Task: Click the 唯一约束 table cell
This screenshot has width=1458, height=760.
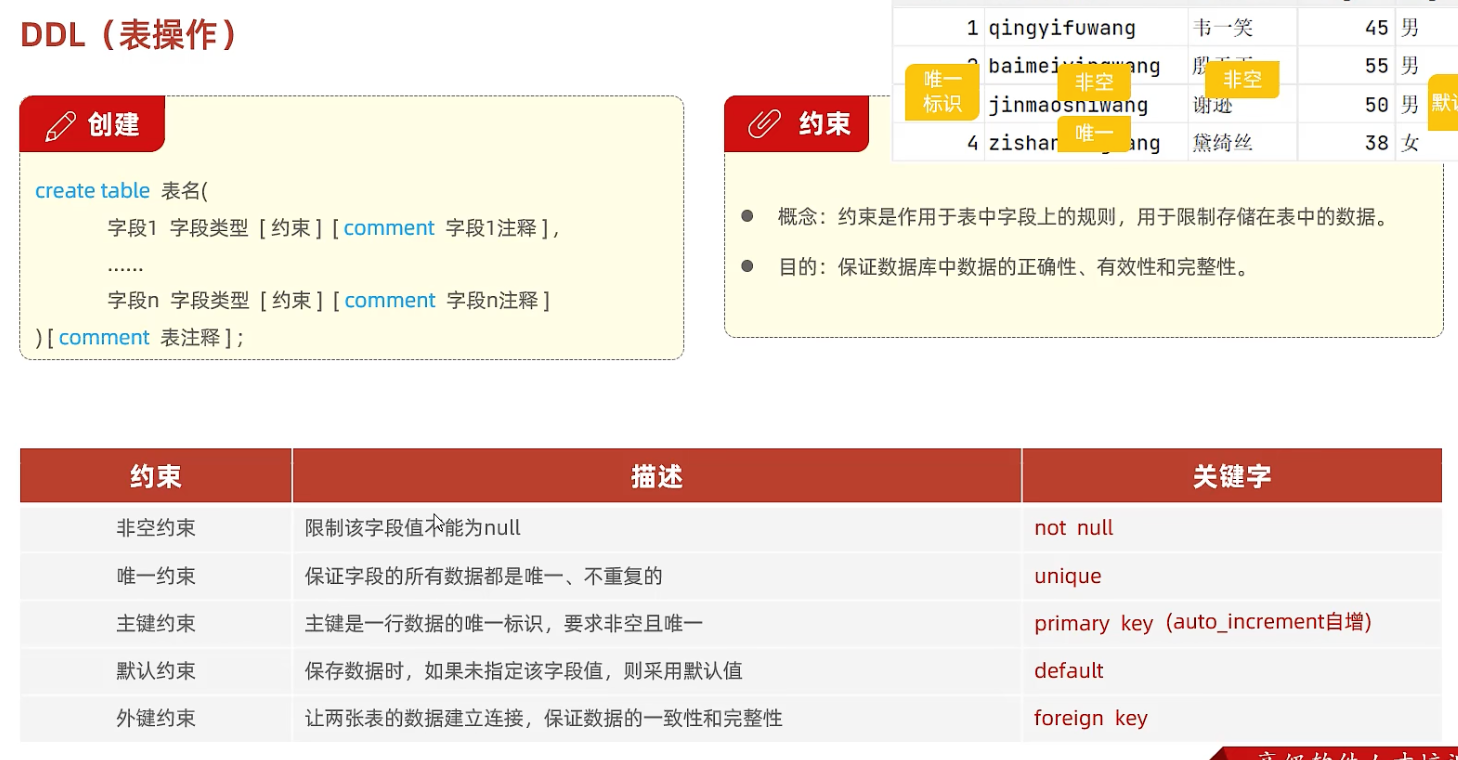Action: (x=156, y=576)
